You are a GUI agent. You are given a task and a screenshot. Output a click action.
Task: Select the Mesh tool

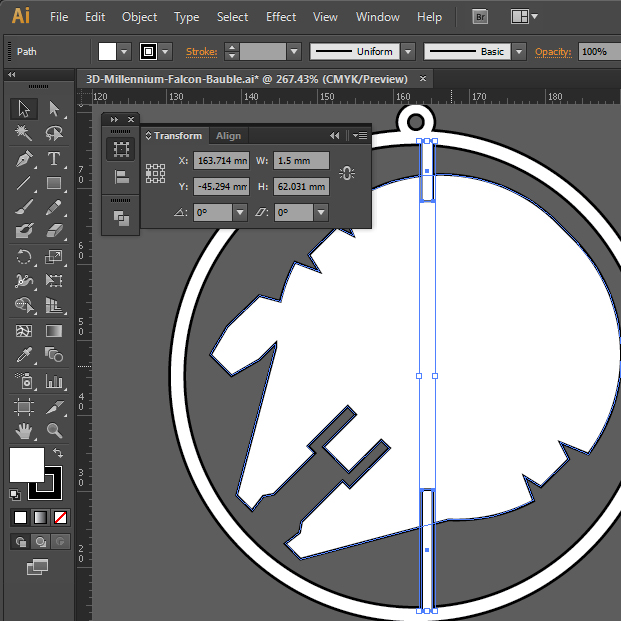point(24,331)
